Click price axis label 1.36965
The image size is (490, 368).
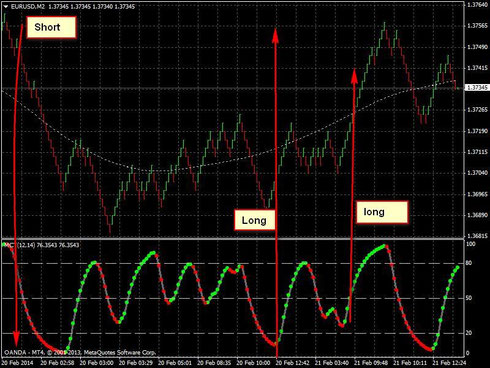pos(477,194)
